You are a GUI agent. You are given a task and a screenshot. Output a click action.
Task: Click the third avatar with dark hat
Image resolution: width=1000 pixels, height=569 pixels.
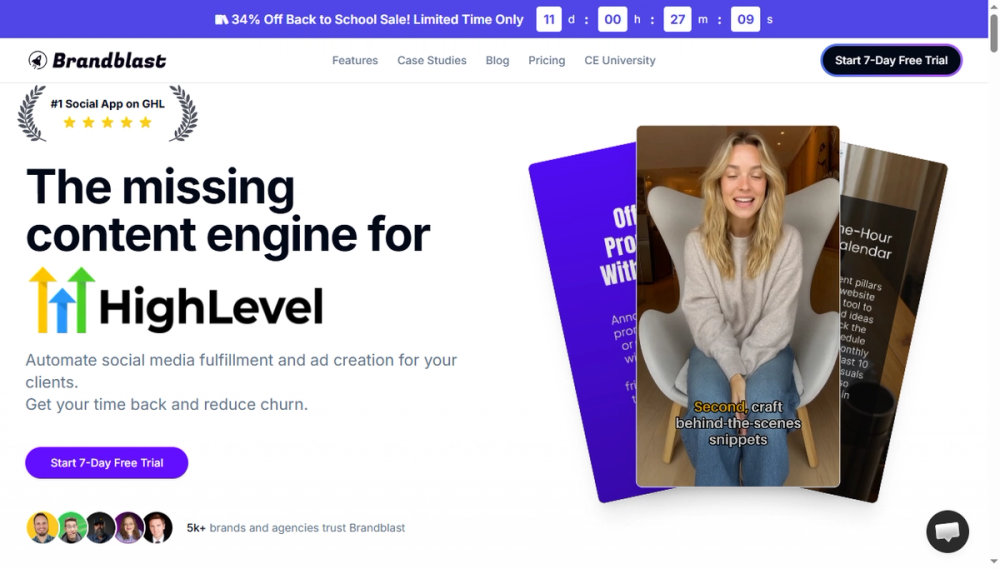click(x=100, y=528)
